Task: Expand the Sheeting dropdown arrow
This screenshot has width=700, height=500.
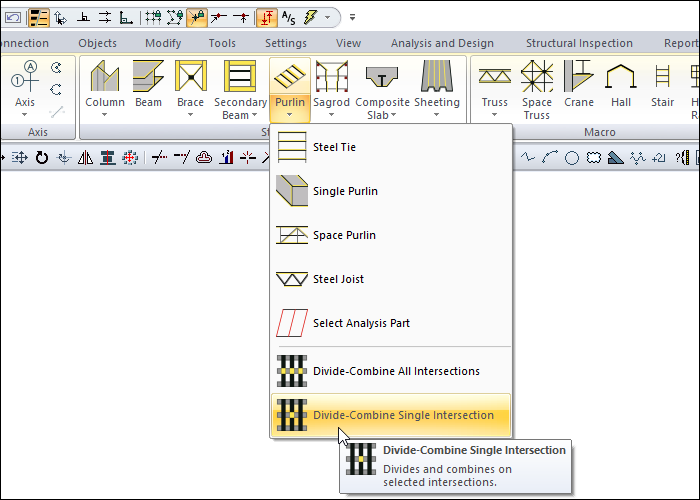Action: 437,115
